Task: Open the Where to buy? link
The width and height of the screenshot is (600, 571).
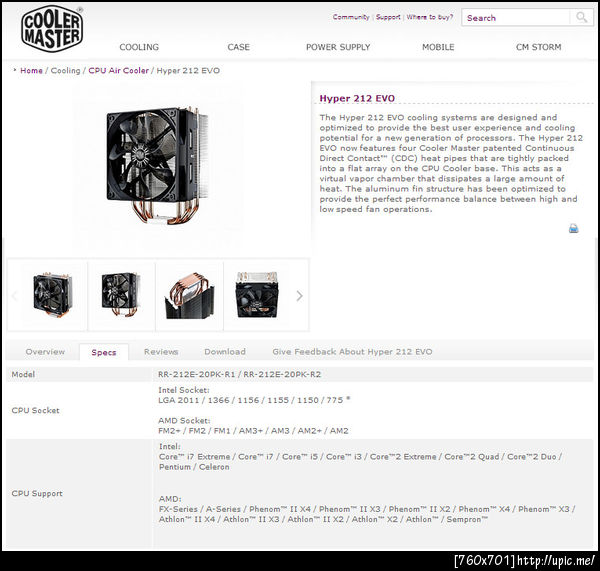Action: [x=429, y=17]
